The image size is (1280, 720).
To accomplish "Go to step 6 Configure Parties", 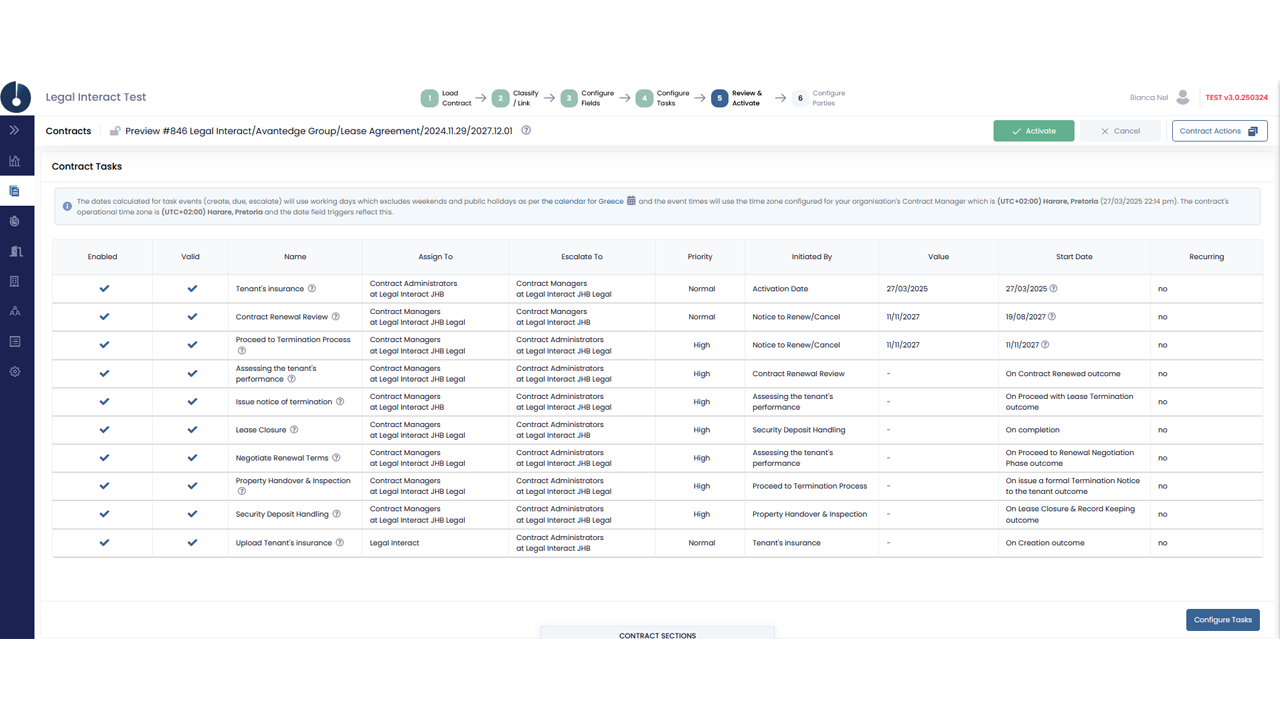I will [818, 98].
